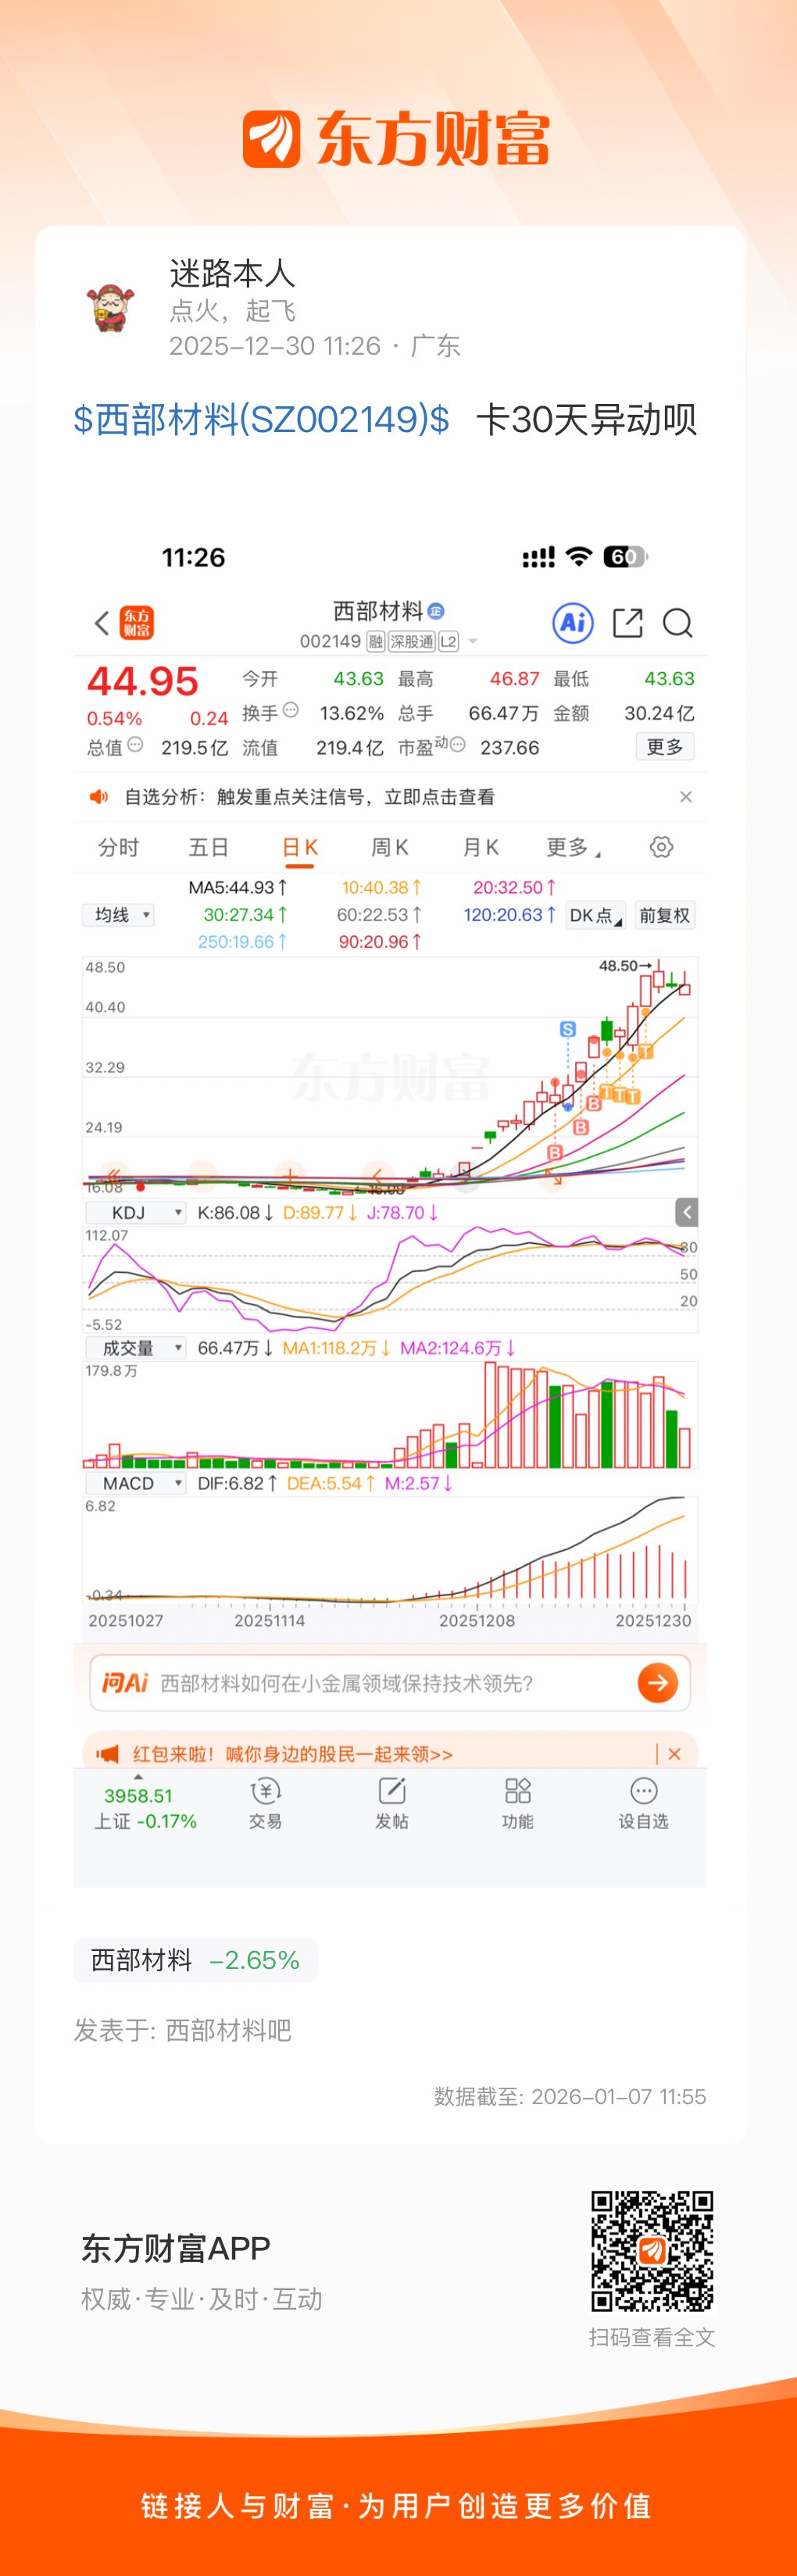
Task: Tap the 东方财富 logo at top
Action: [x=397, y=138]
